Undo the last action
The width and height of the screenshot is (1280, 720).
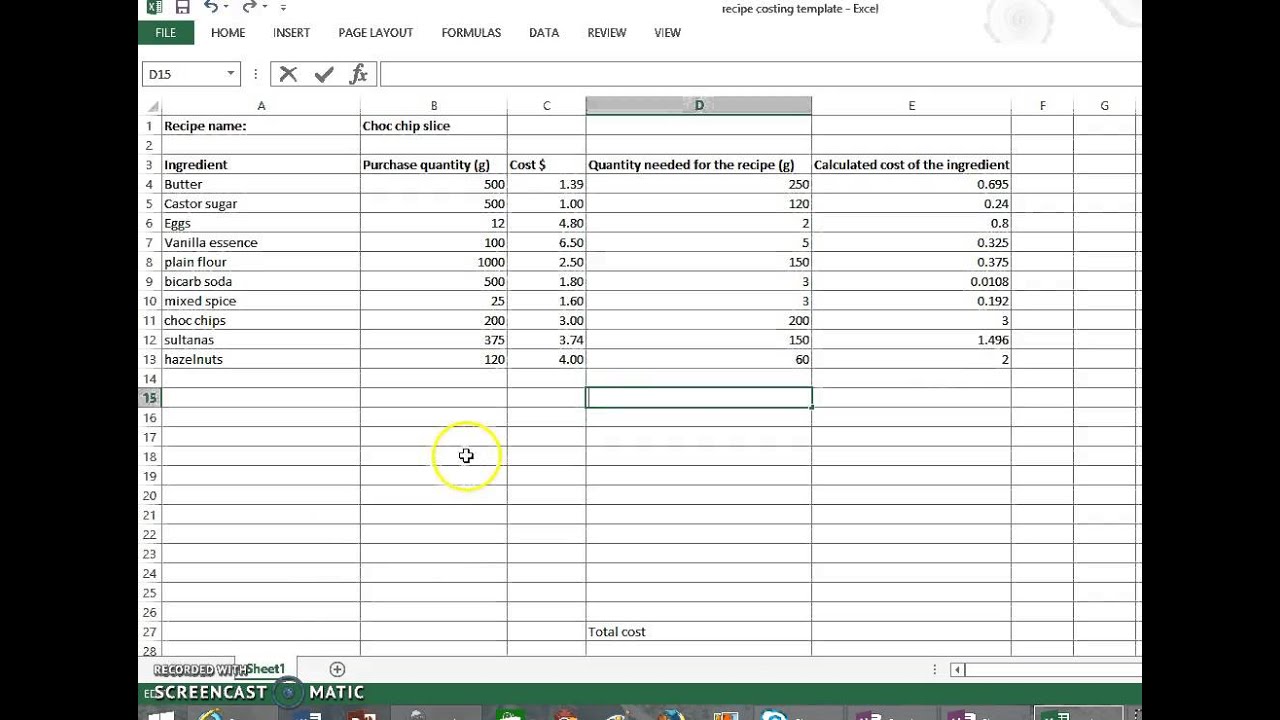point(211,7)
